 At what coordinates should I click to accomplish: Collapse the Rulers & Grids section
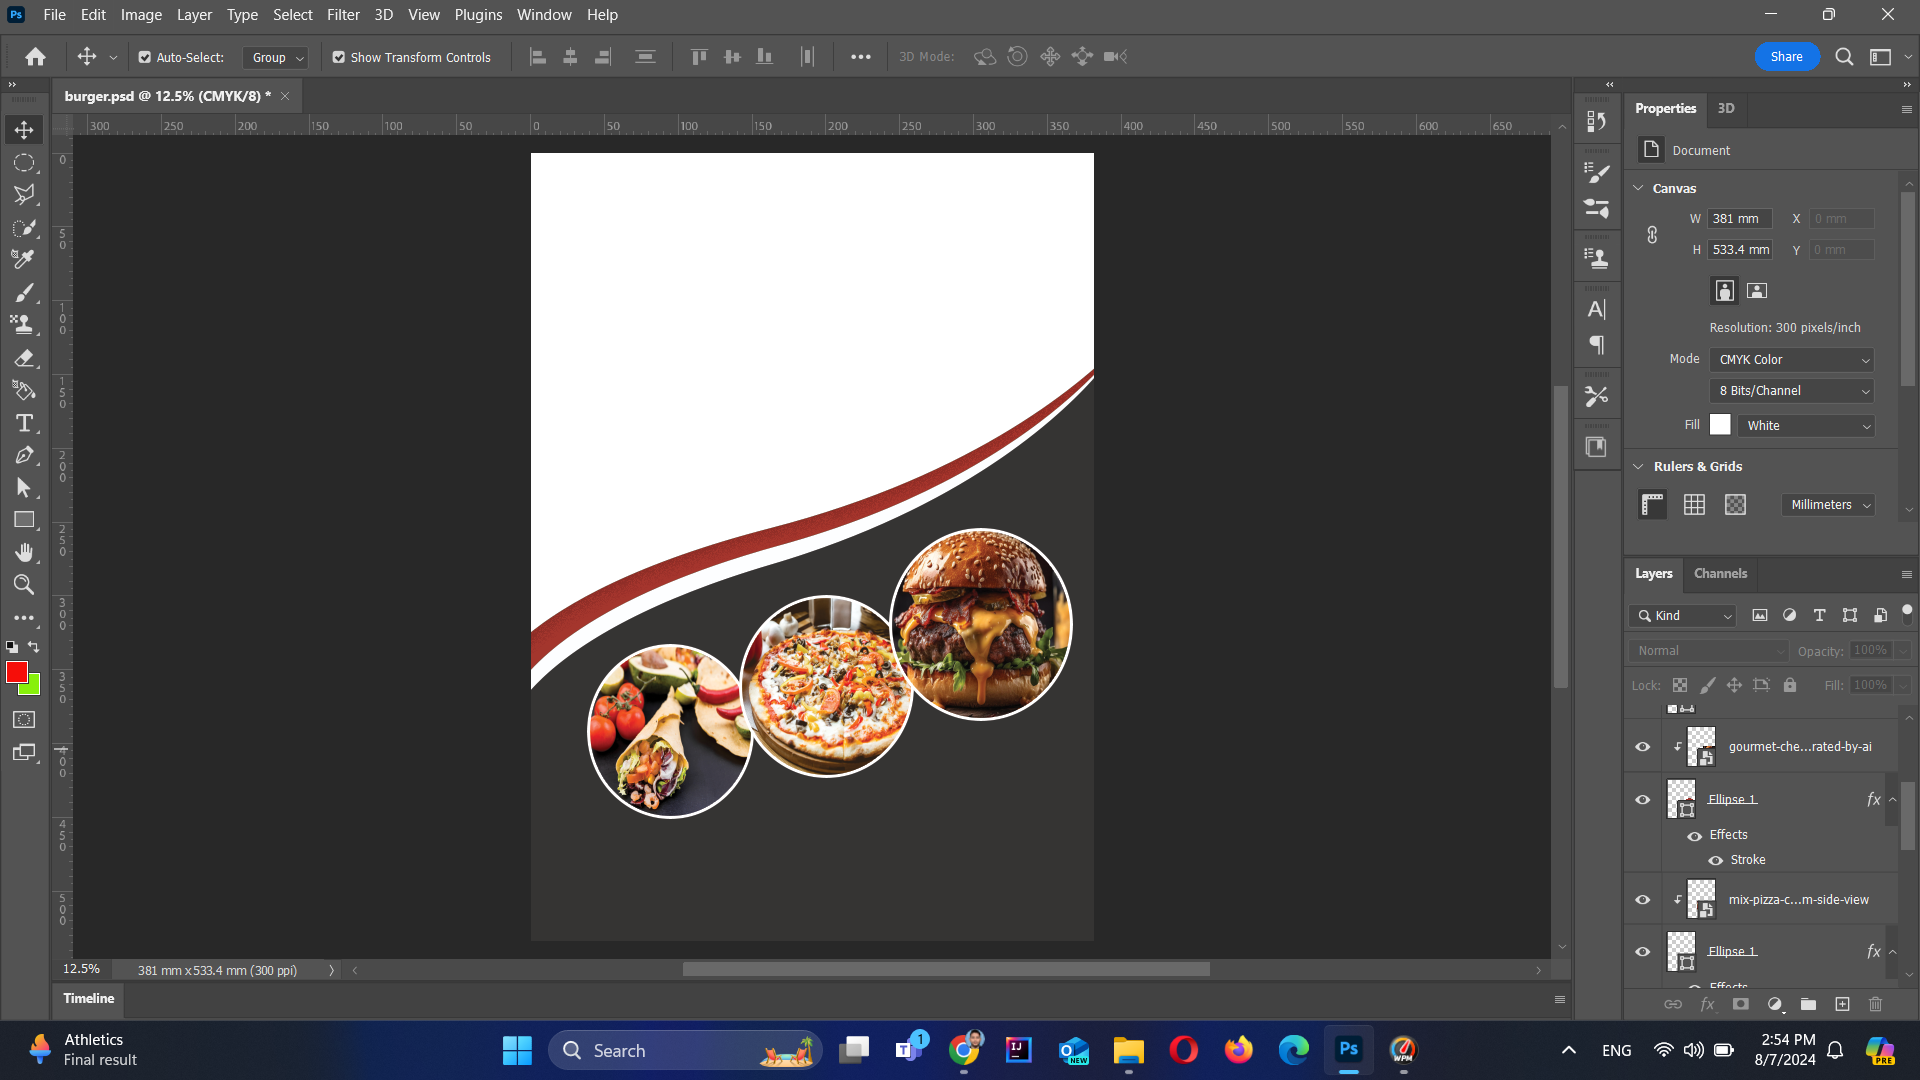coord(1638,467)
